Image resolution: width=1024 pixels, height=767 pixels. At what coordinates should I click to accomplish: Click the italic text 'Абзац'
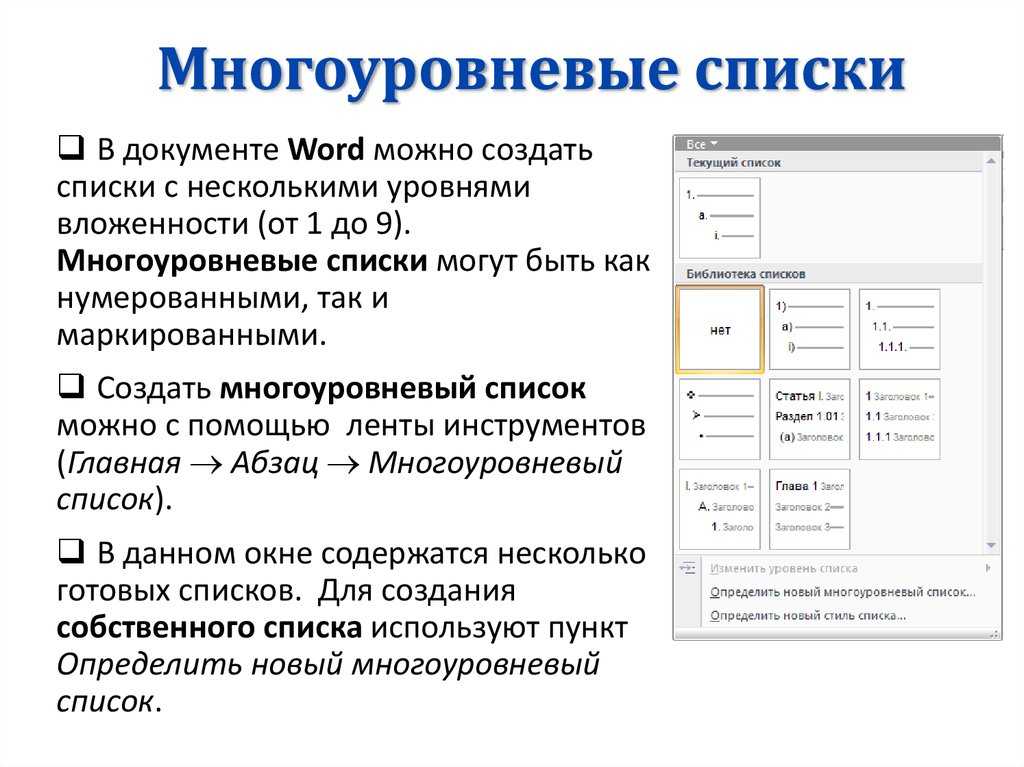pyautogui.click(x=274, y=463)
